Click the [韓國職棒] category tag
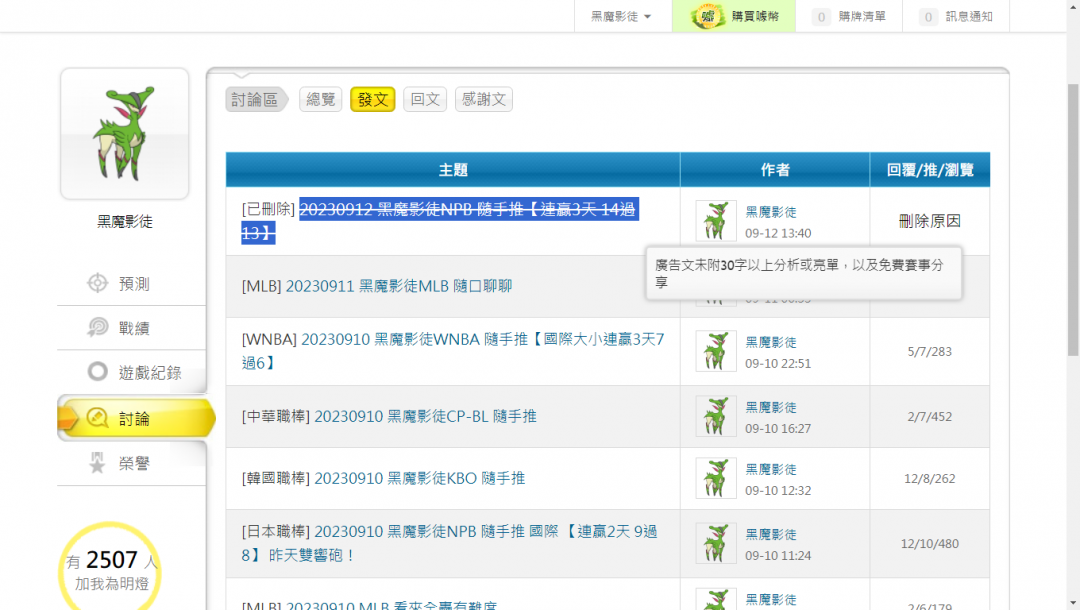 pos(276,478)
